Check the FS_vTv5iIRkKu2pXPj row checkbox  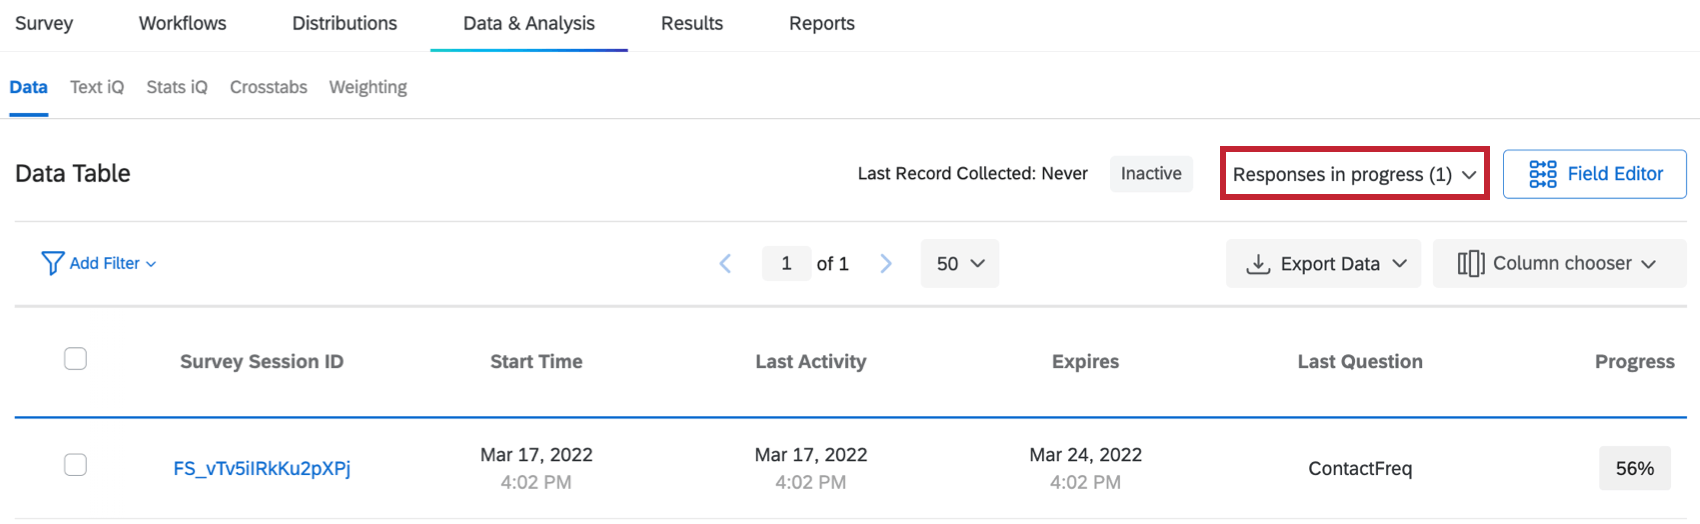point(75,464)
